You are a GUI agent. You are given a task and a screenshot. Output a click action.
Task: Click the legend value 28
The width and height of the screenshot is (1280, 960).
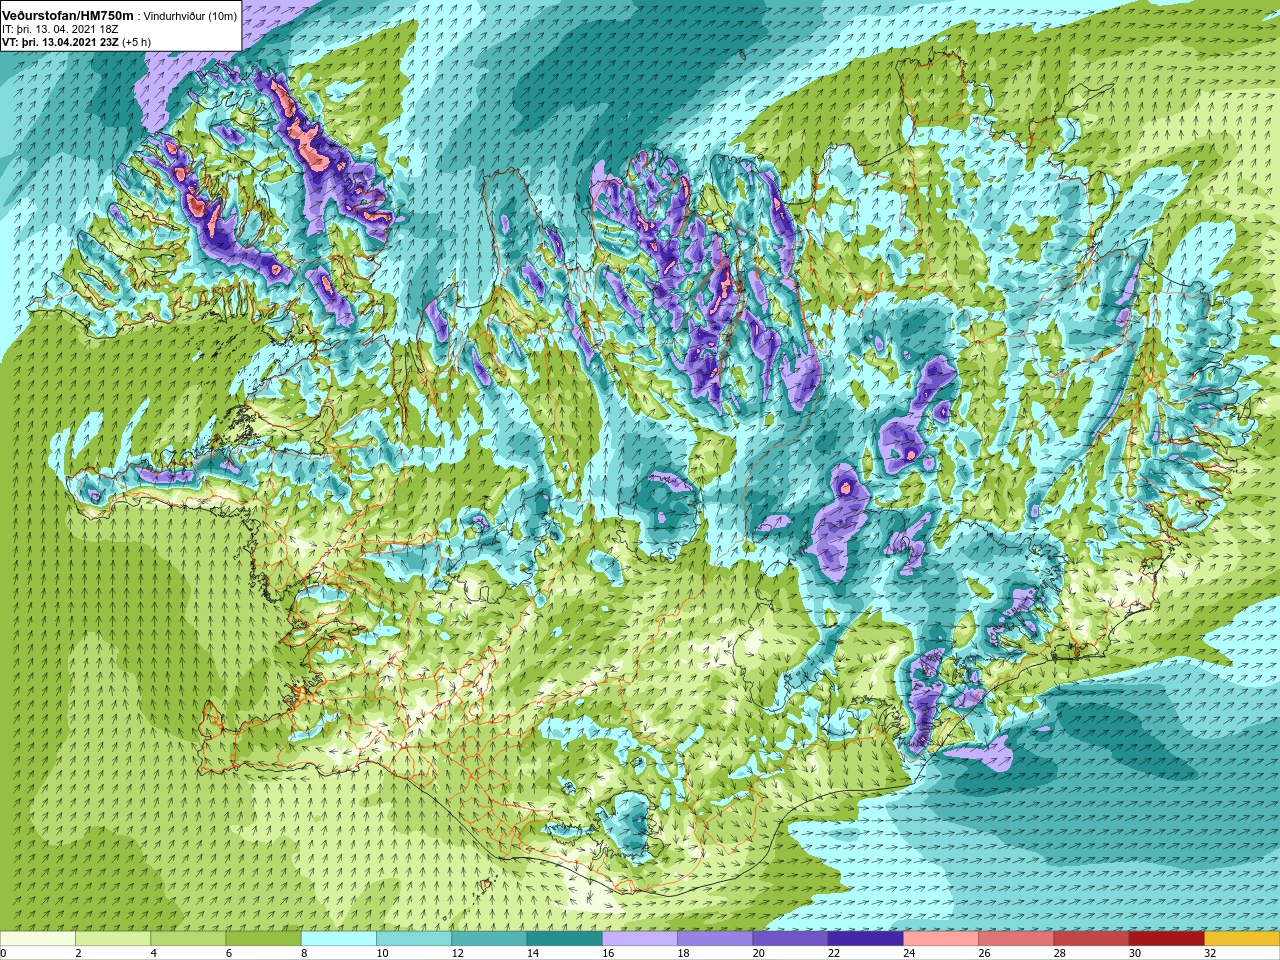[x=1060, y=953]
